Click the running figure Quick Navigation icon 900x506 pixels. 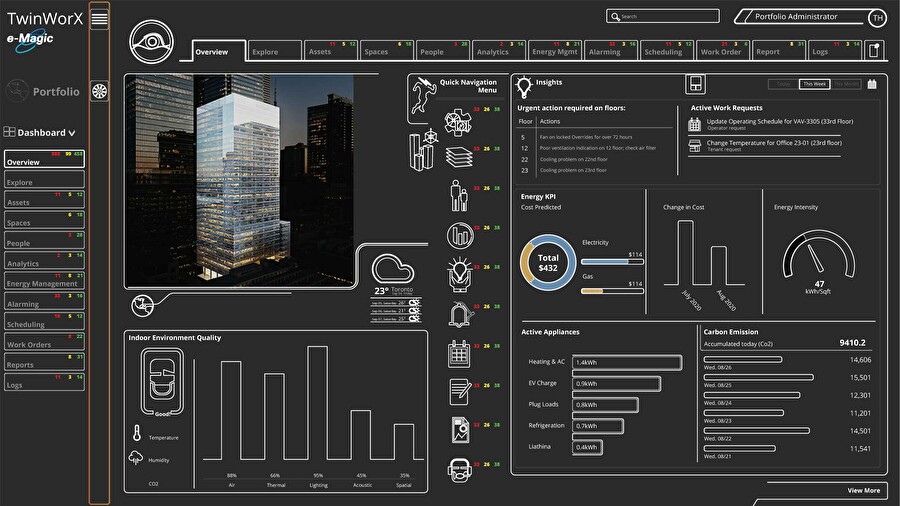[x=423, y=95]
